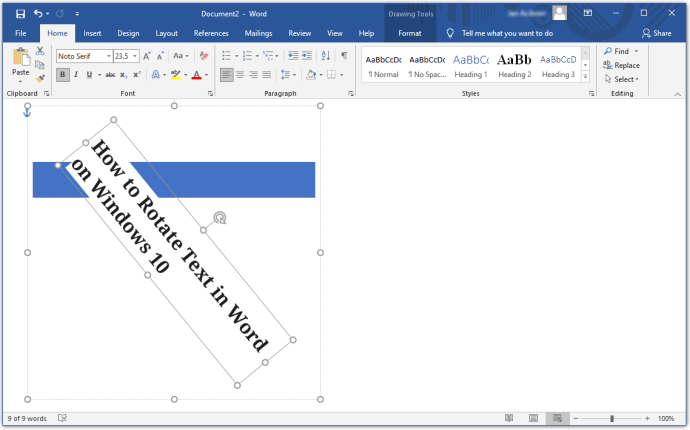Apply the Heading 1 style

coord(471,65)
